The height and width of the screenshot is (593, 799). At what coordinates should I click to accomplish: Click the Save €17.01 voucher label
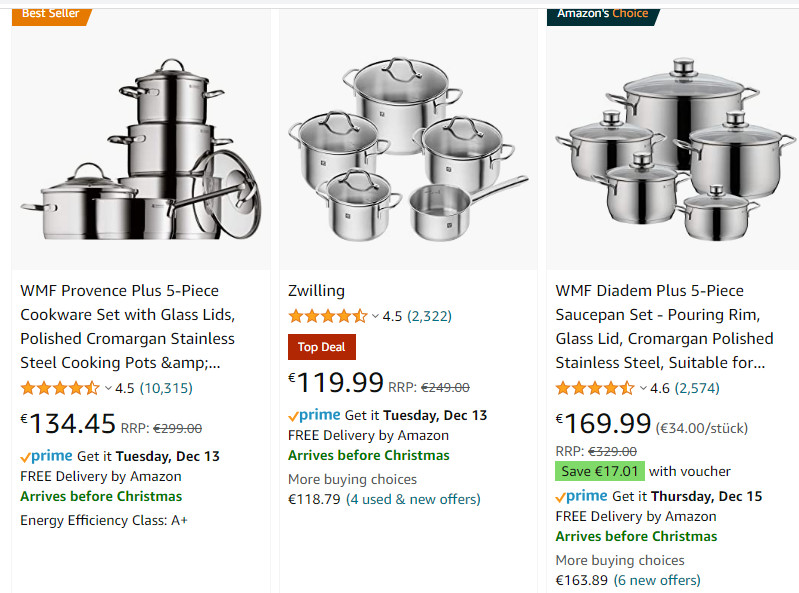[x=599, y=471]
